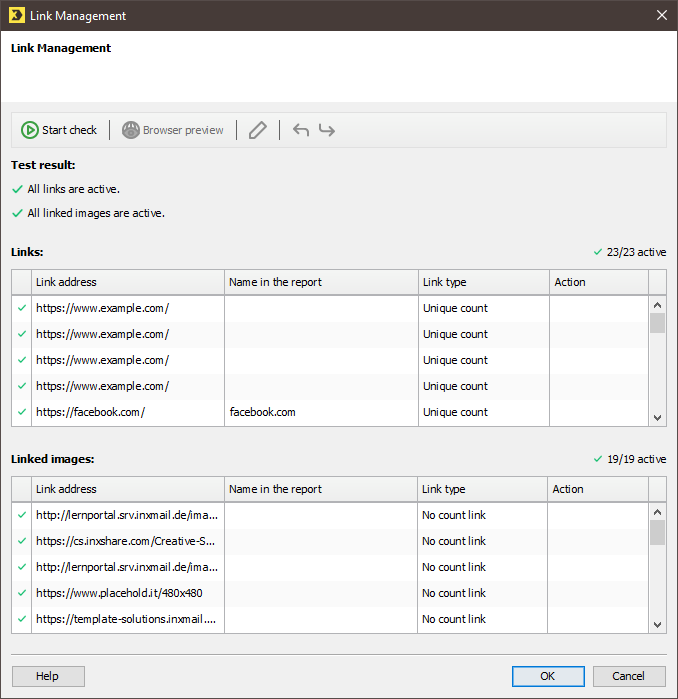Click the facebook.com report name cell
Screen dimensions: 678x699
coord(321,412)
